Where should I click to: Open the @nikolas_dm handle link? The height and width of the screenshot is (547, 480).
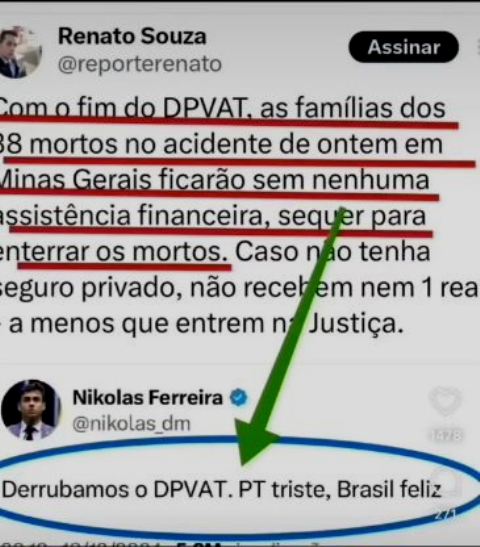click(132, 424)
